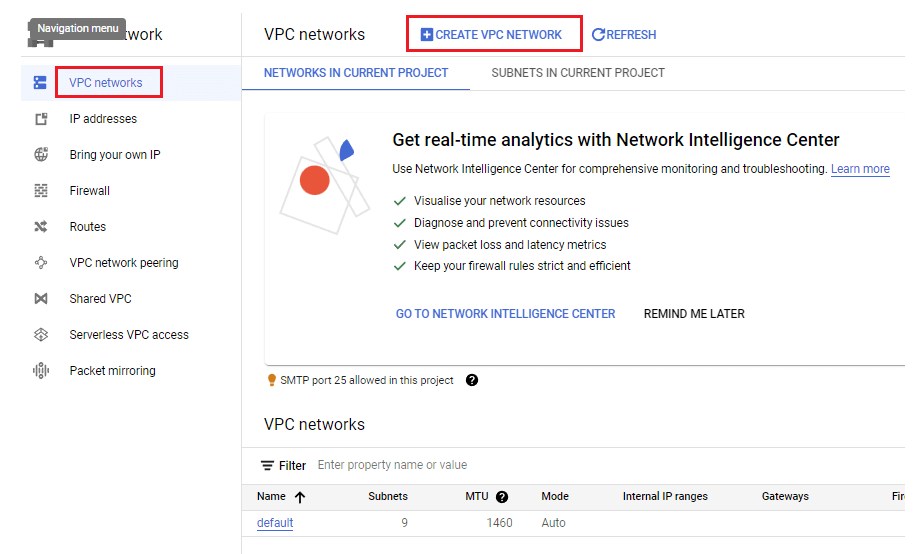922x554 pixels.
Task: Click the Shared VPC icon
Action: pos(41,299)
